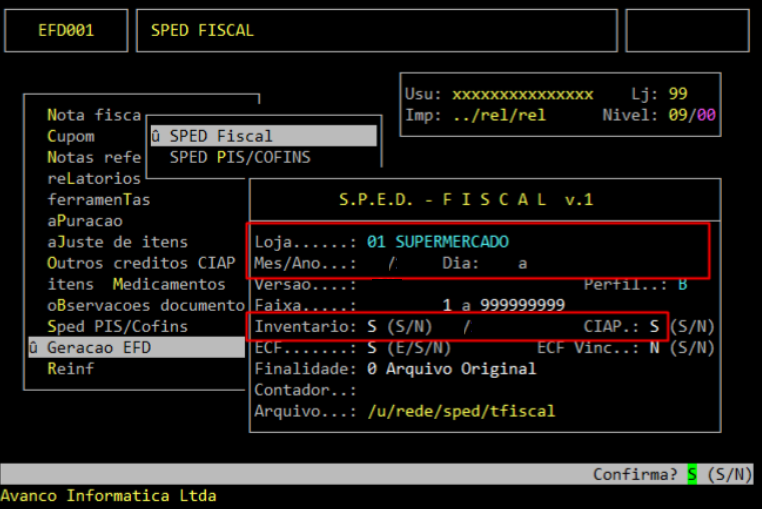Open the Reinf menu entry
Image resolution: width=762 pixels, height=509 pixels.
[70, 369]
